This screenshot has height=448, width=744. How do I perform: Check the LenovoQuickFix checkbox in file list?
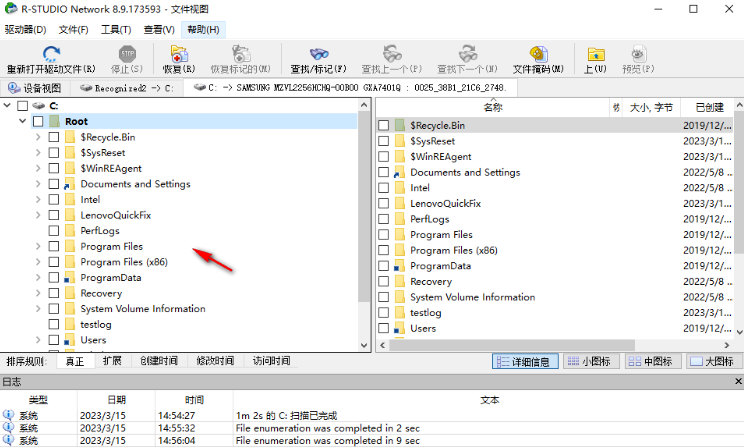[x=383, y=204]
